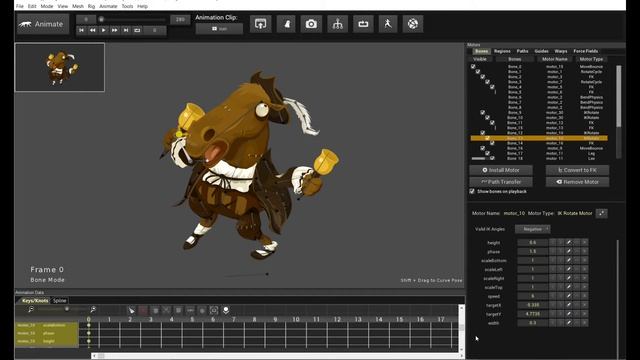Image resolution: width=640 pixels, height=360 pixels.
Task: Click the Remove Motor button
Action: pyautogui.click(x=578, y=182)
